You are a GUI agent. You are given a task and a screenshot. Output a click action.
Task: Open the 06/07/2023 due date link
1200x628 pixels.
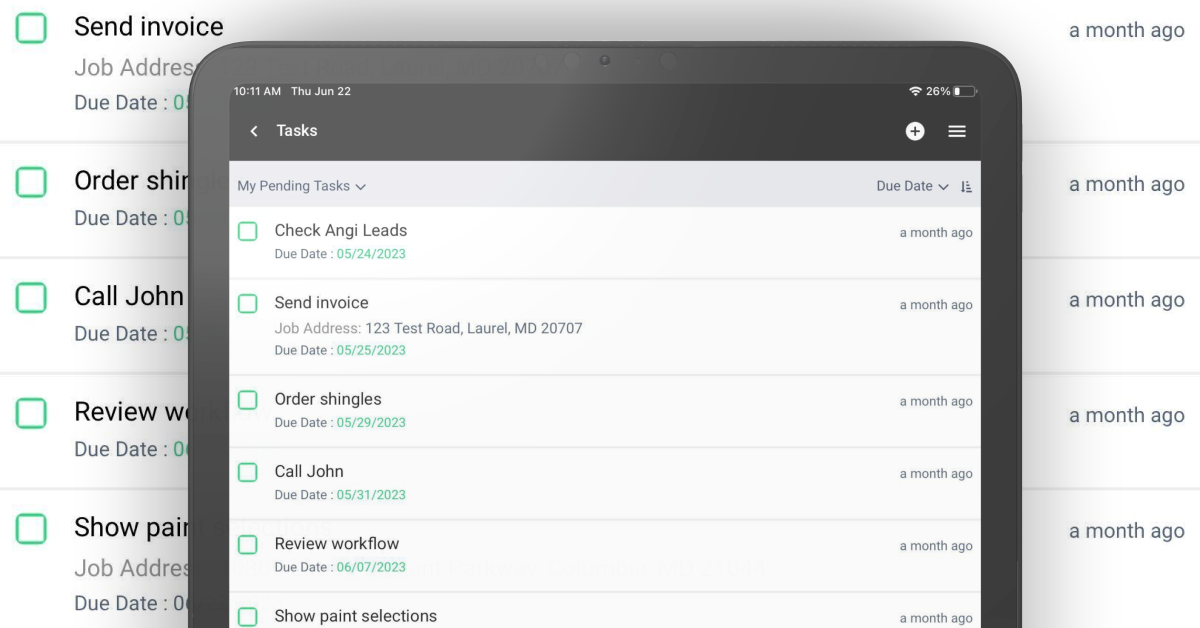370,566
